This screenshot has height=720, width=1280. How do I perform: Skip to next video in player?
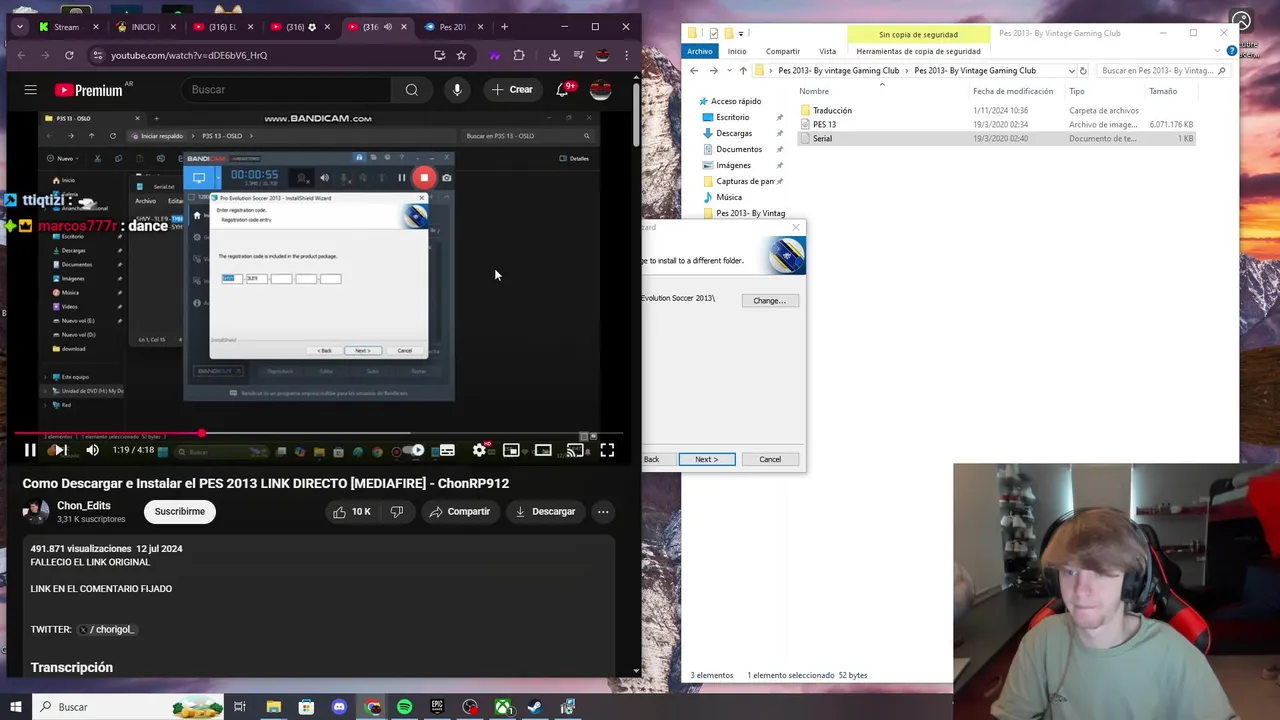(60, 450)
